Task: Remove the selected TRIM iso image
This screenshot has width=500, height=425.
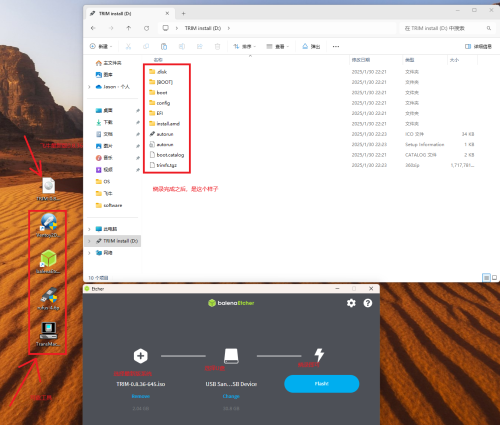Action: (141, 396)
